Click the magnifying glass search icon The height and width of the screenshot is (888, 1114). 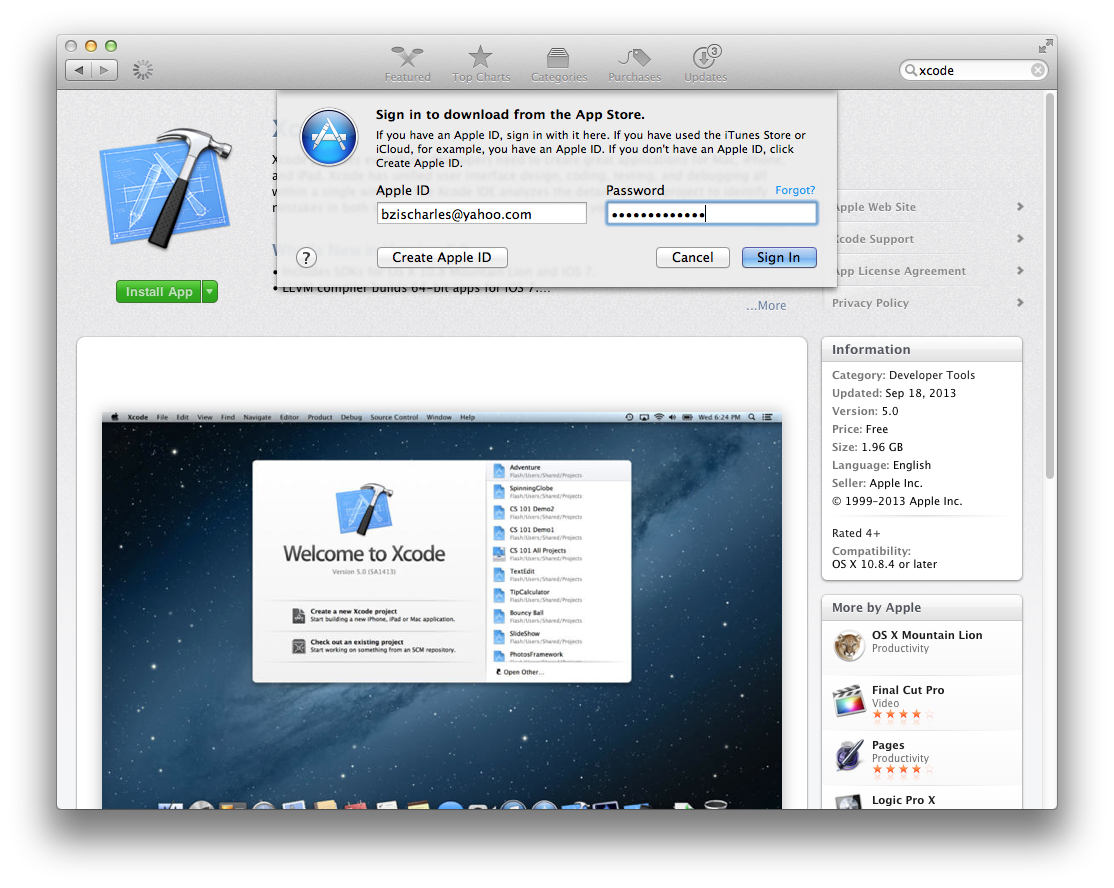pos(910,70)
